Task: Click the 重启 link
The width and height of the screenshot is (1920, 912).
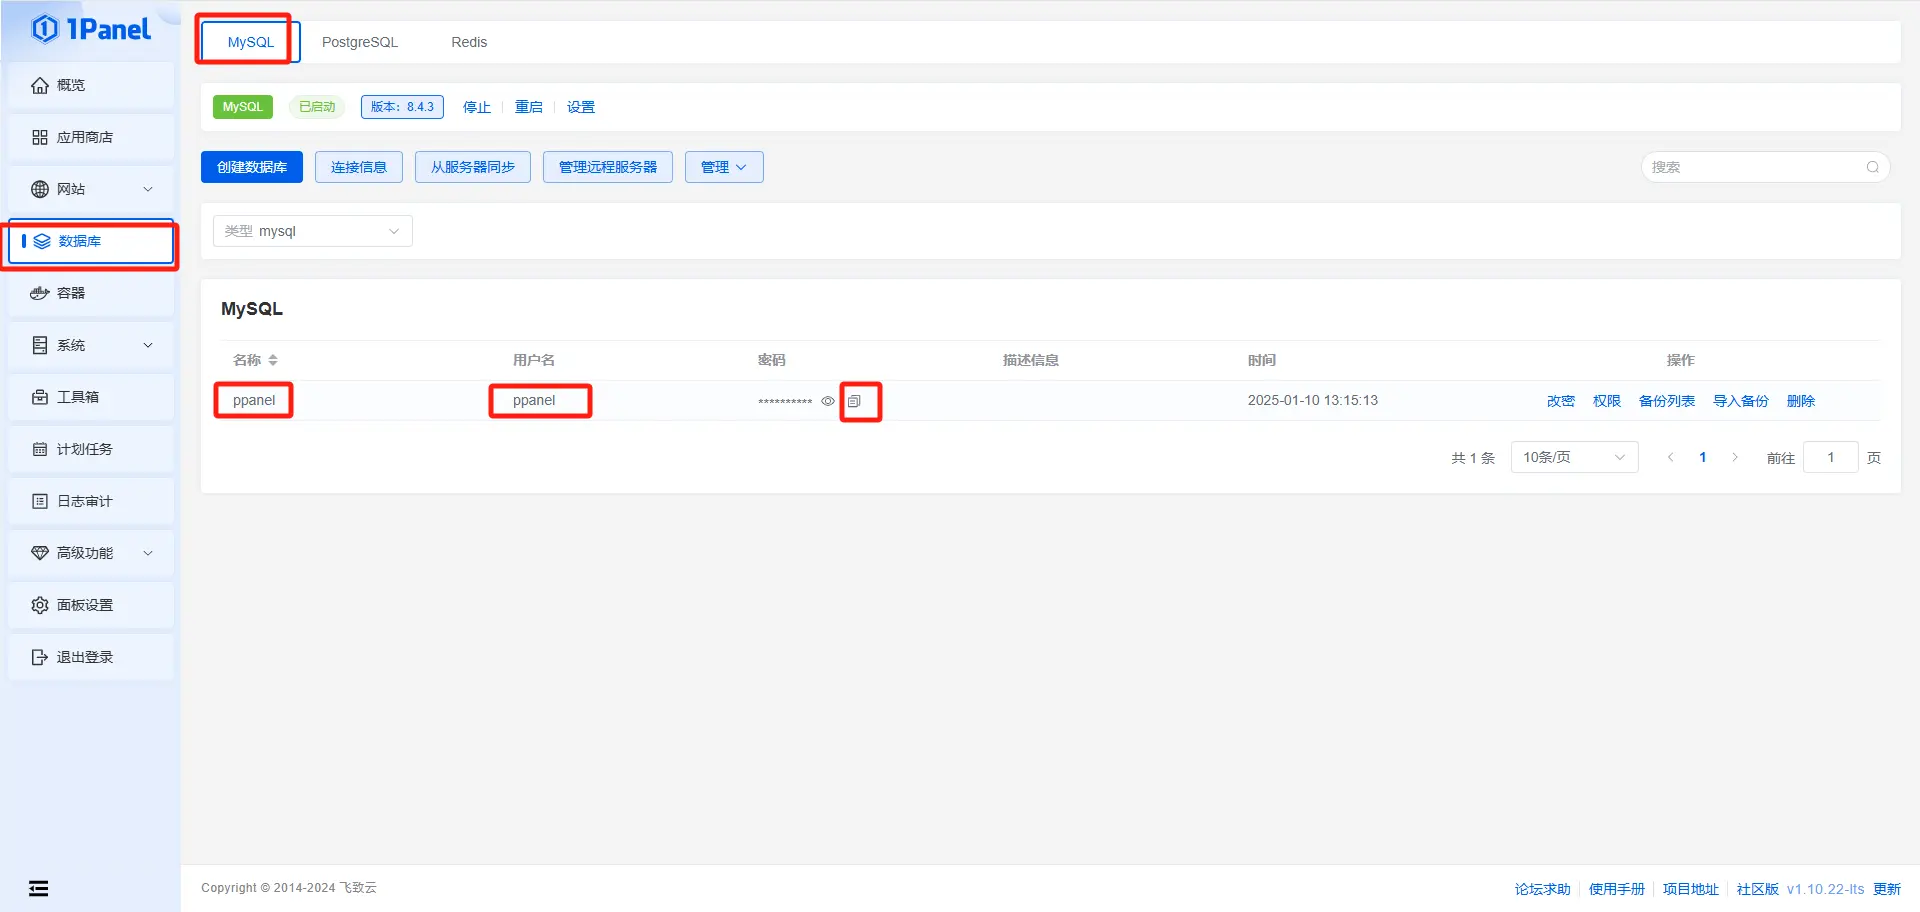Action: [x=529, y=107]
